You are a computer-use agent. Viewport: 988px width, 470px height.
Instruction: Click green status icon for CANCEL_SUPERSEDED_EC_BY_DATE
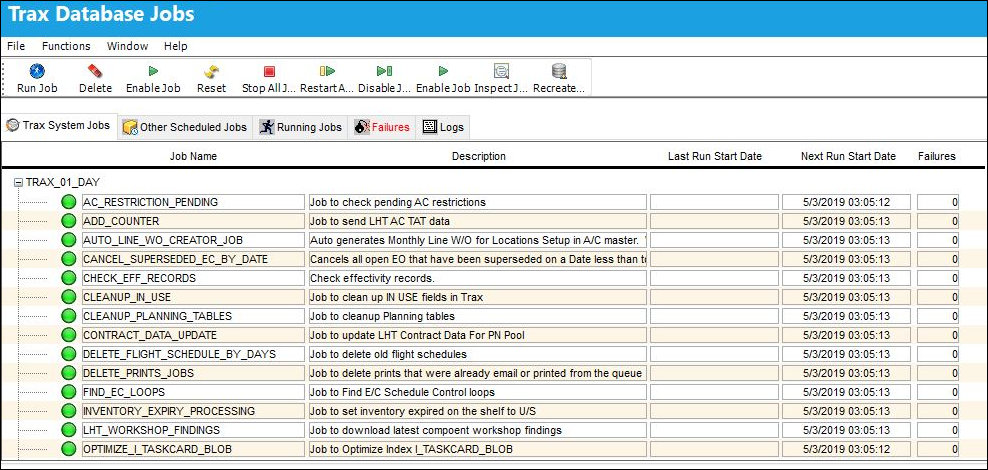pyautogui.click(x=68, y=259)
